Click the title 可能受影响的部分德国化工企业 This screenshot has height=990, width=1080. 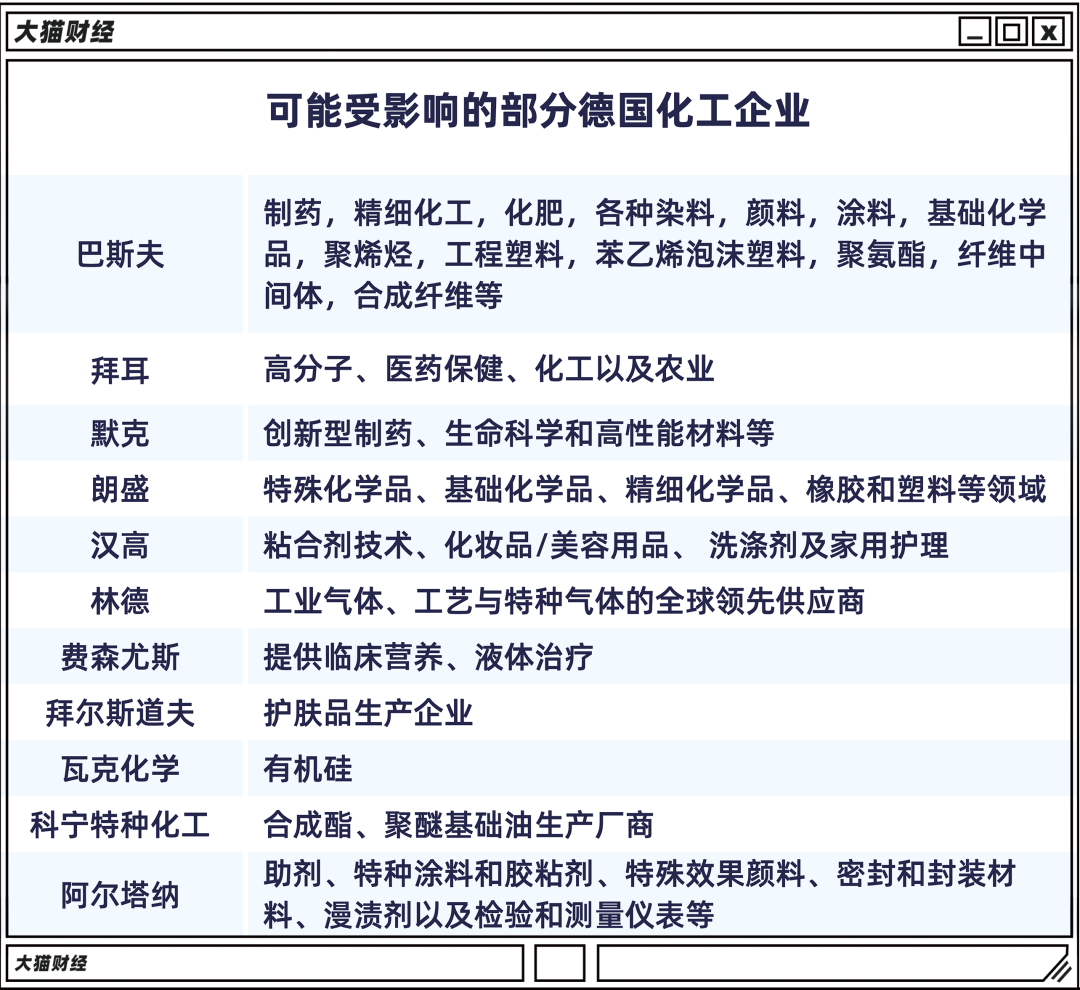[x=539, y=110]
